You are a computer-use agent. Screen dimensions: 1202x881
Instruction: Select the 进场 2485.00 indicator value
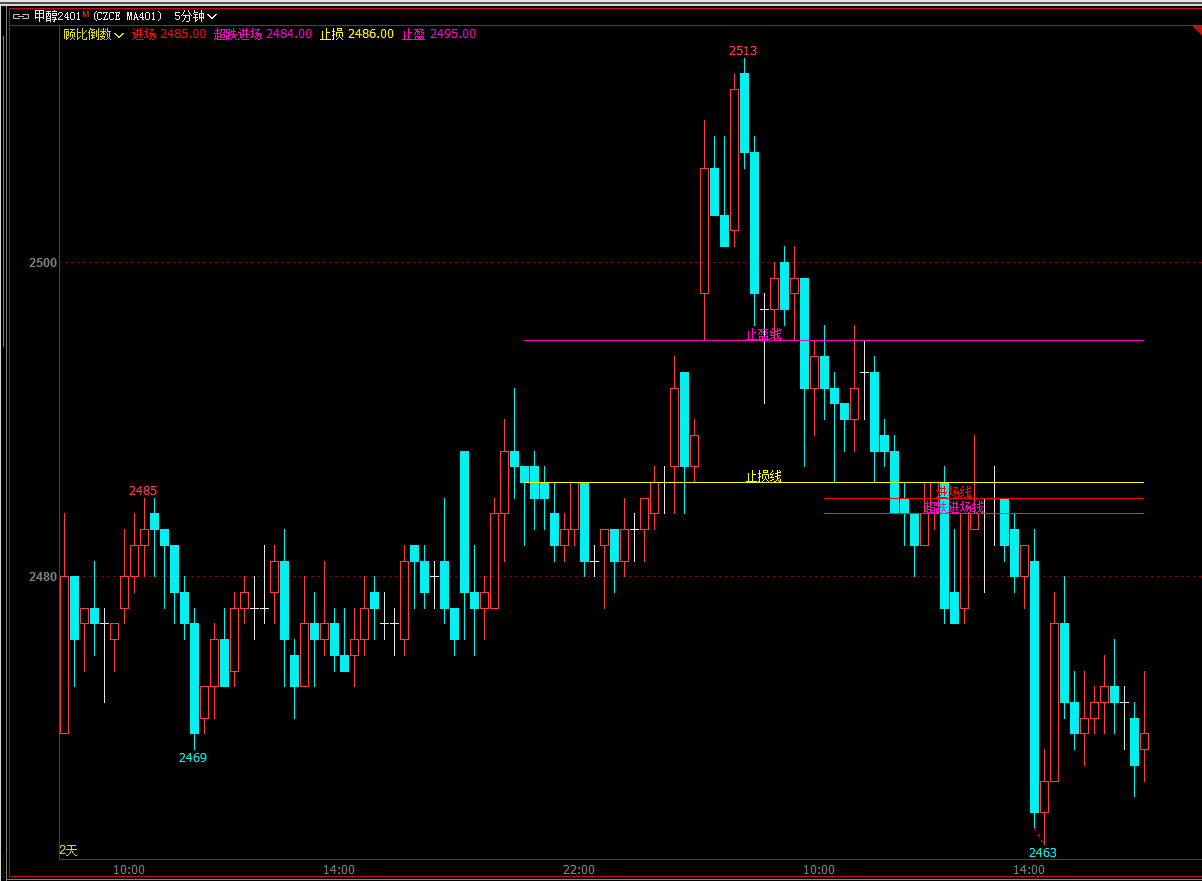(169, 34)
